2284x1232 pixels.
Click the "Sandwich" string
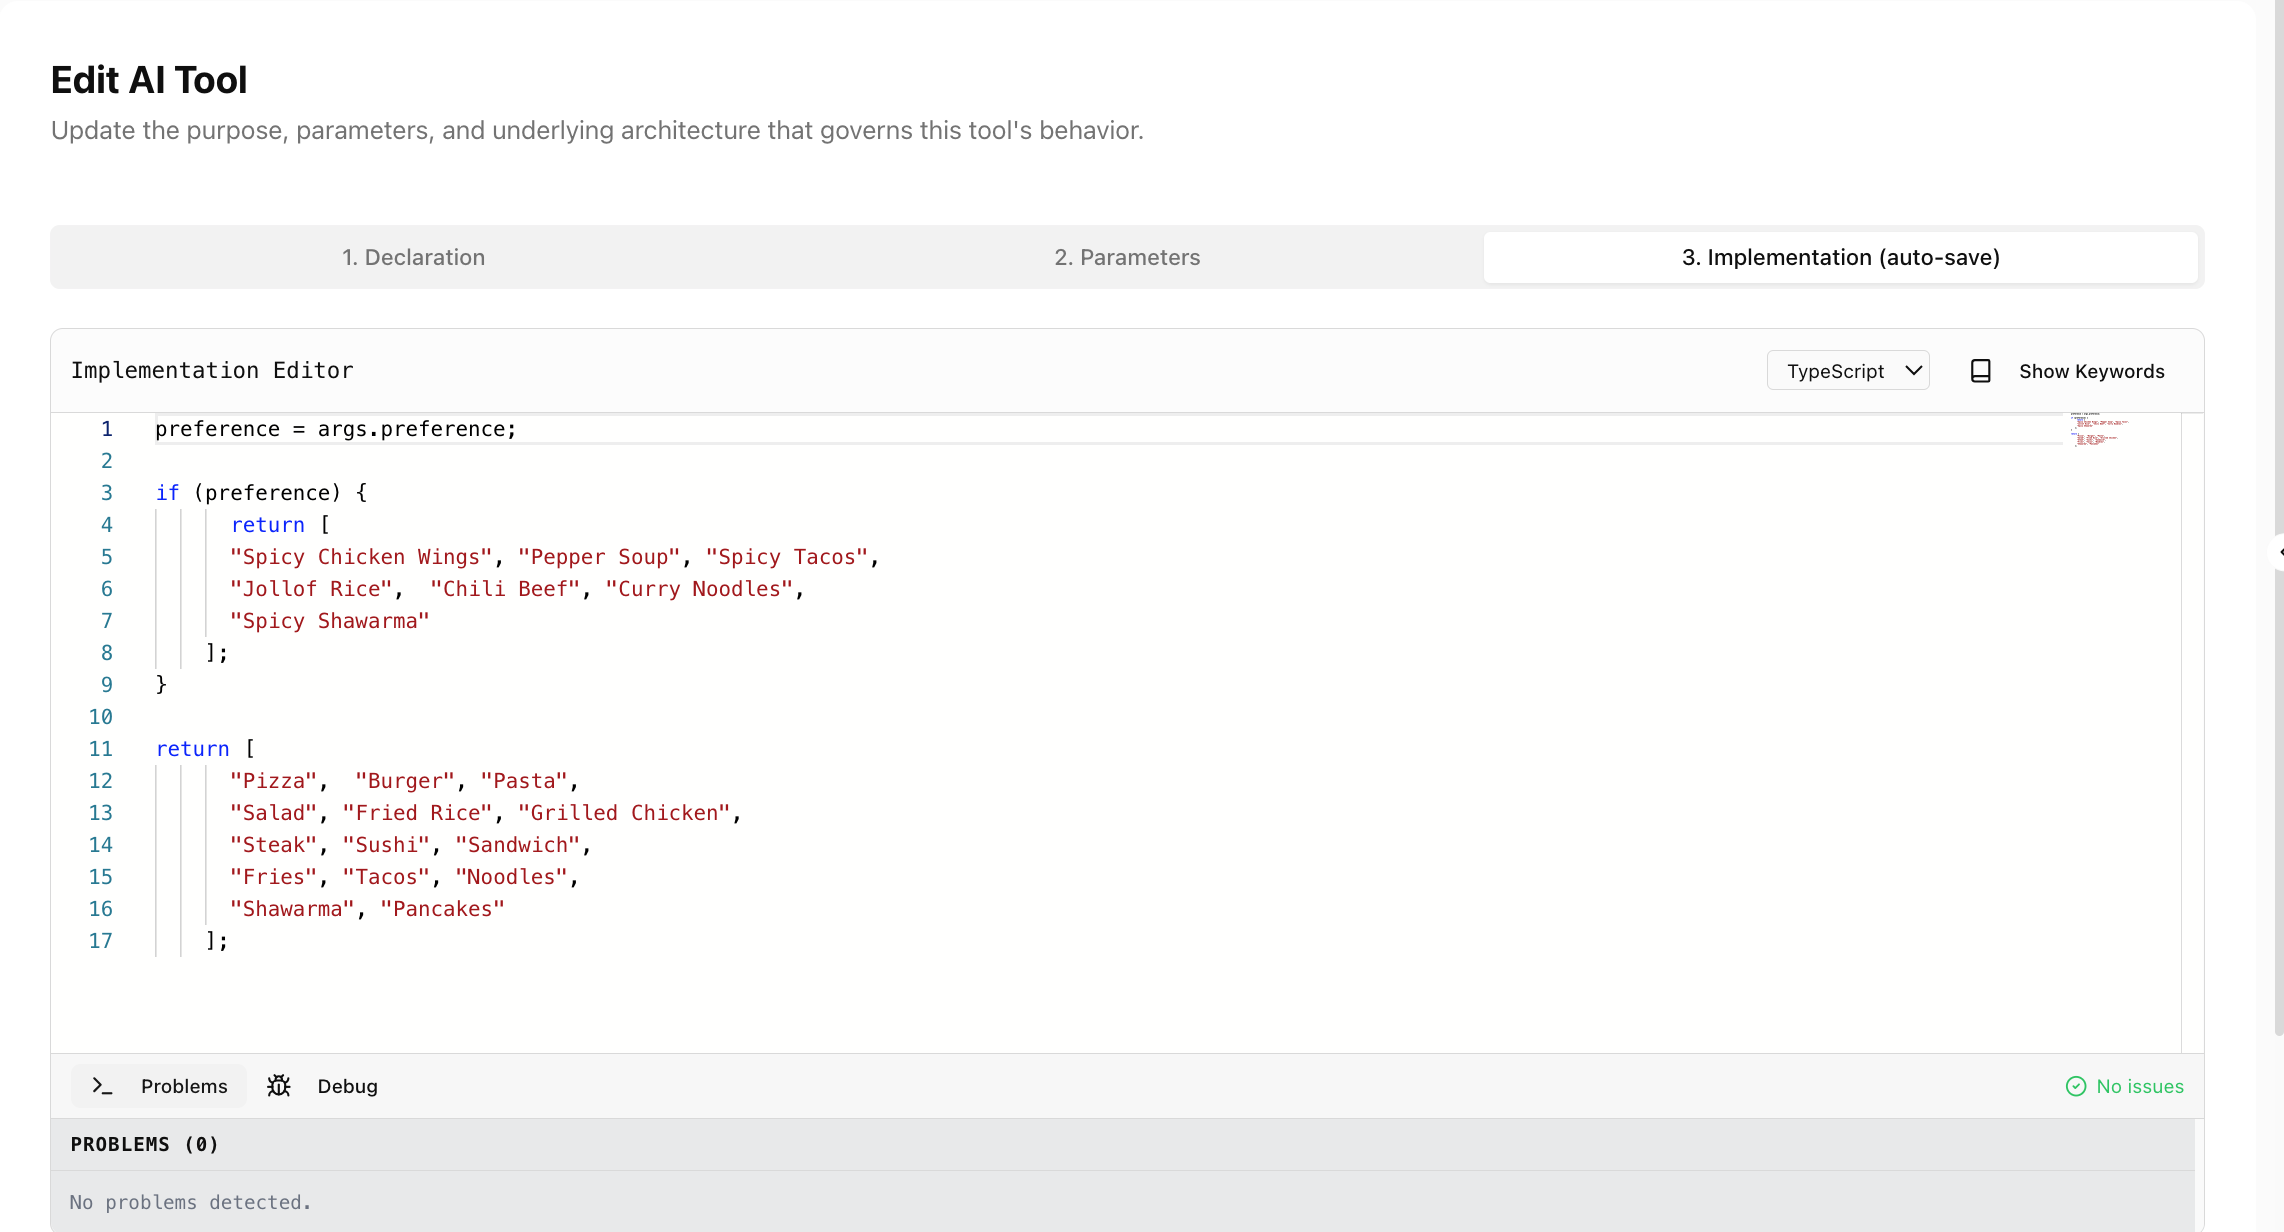click(518, 845)
